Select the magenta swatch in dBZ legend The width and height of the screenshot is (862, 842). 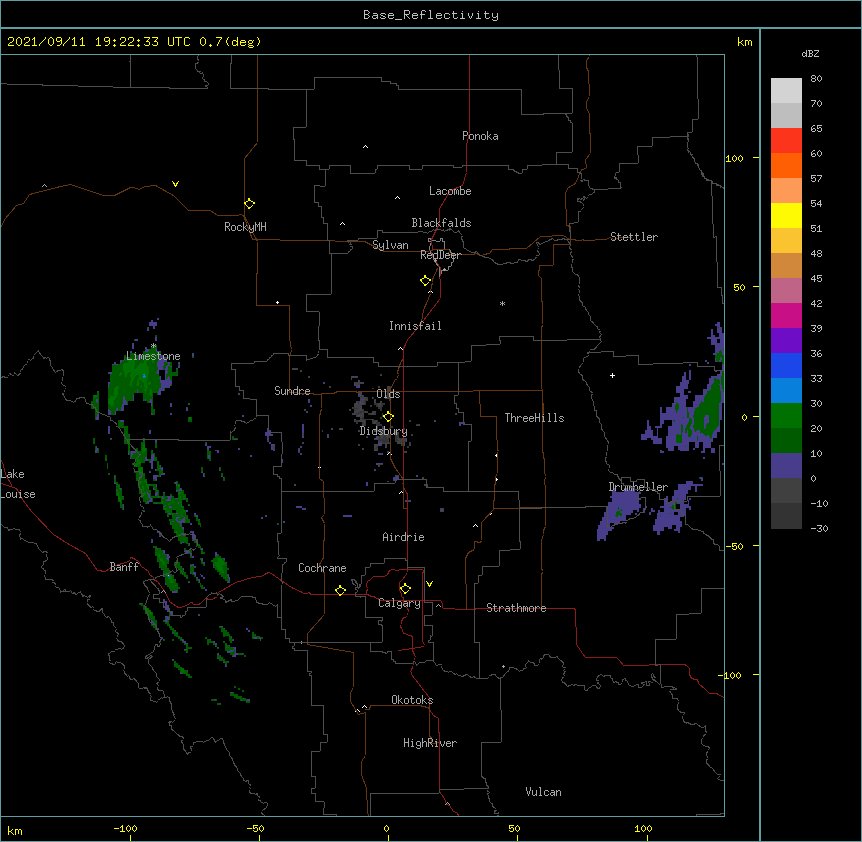(786, 315)
